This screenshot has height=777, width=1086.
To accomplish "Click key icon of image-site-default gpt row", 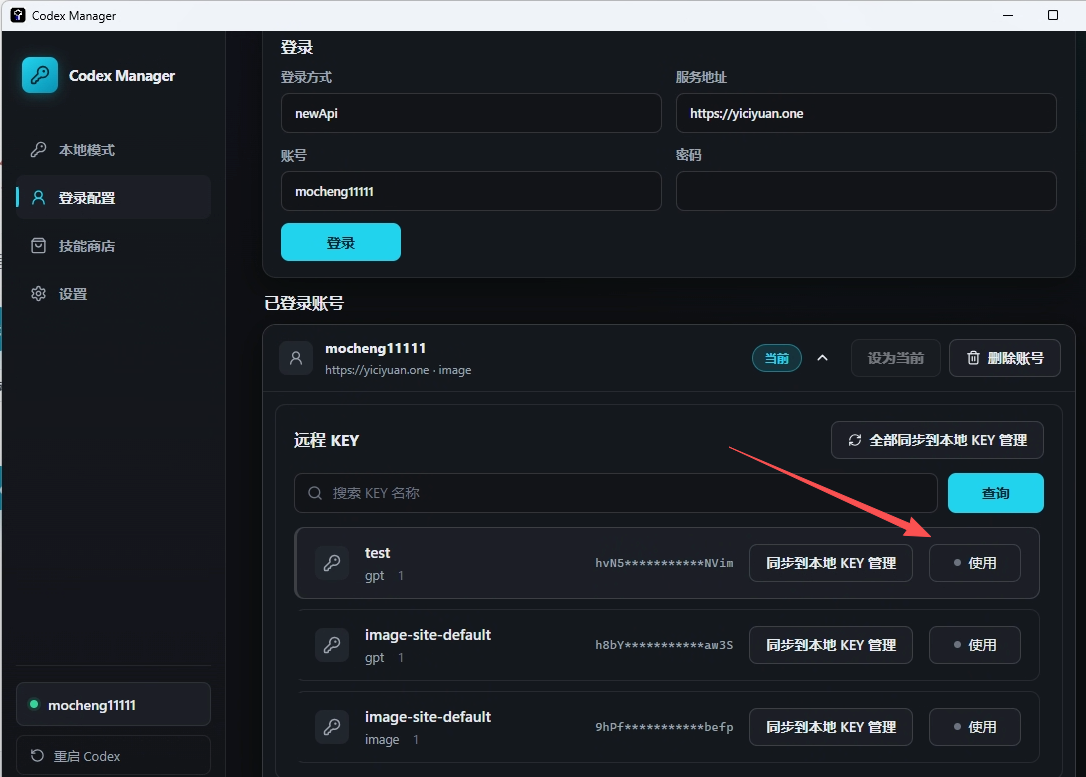I will pyautogui.click(x=332, y=645).
